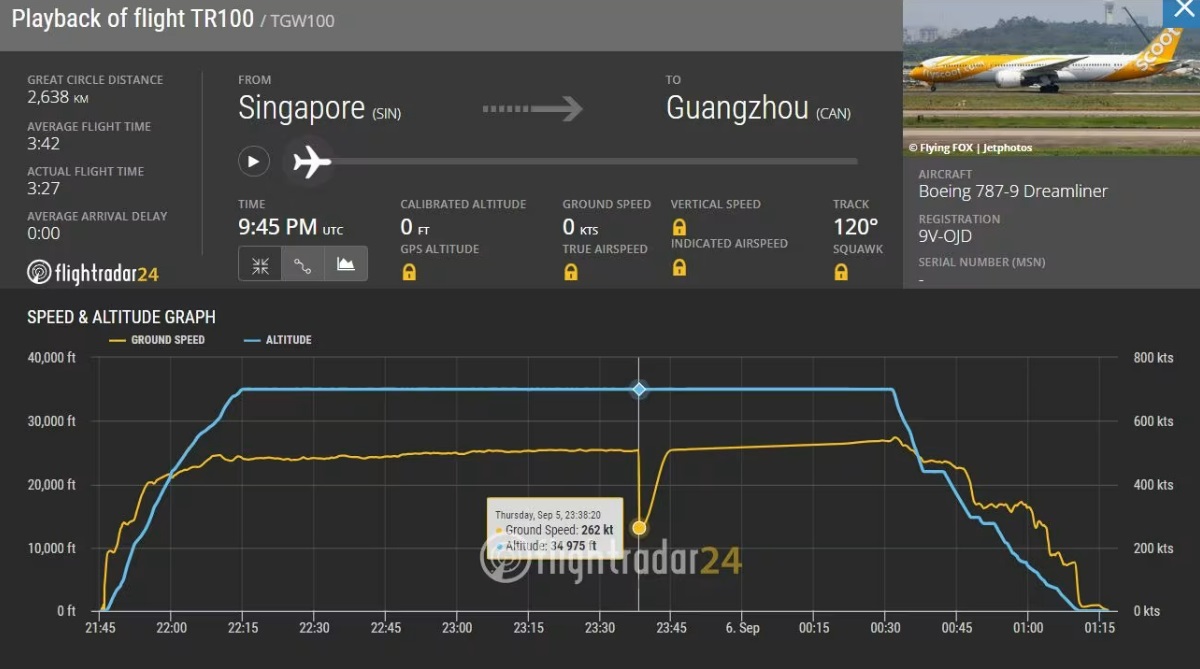Image resolution: width=1200 pixels, height=669 pixels.
Task: Click the 40,000 ft altitude axis label
Action: 52,358
